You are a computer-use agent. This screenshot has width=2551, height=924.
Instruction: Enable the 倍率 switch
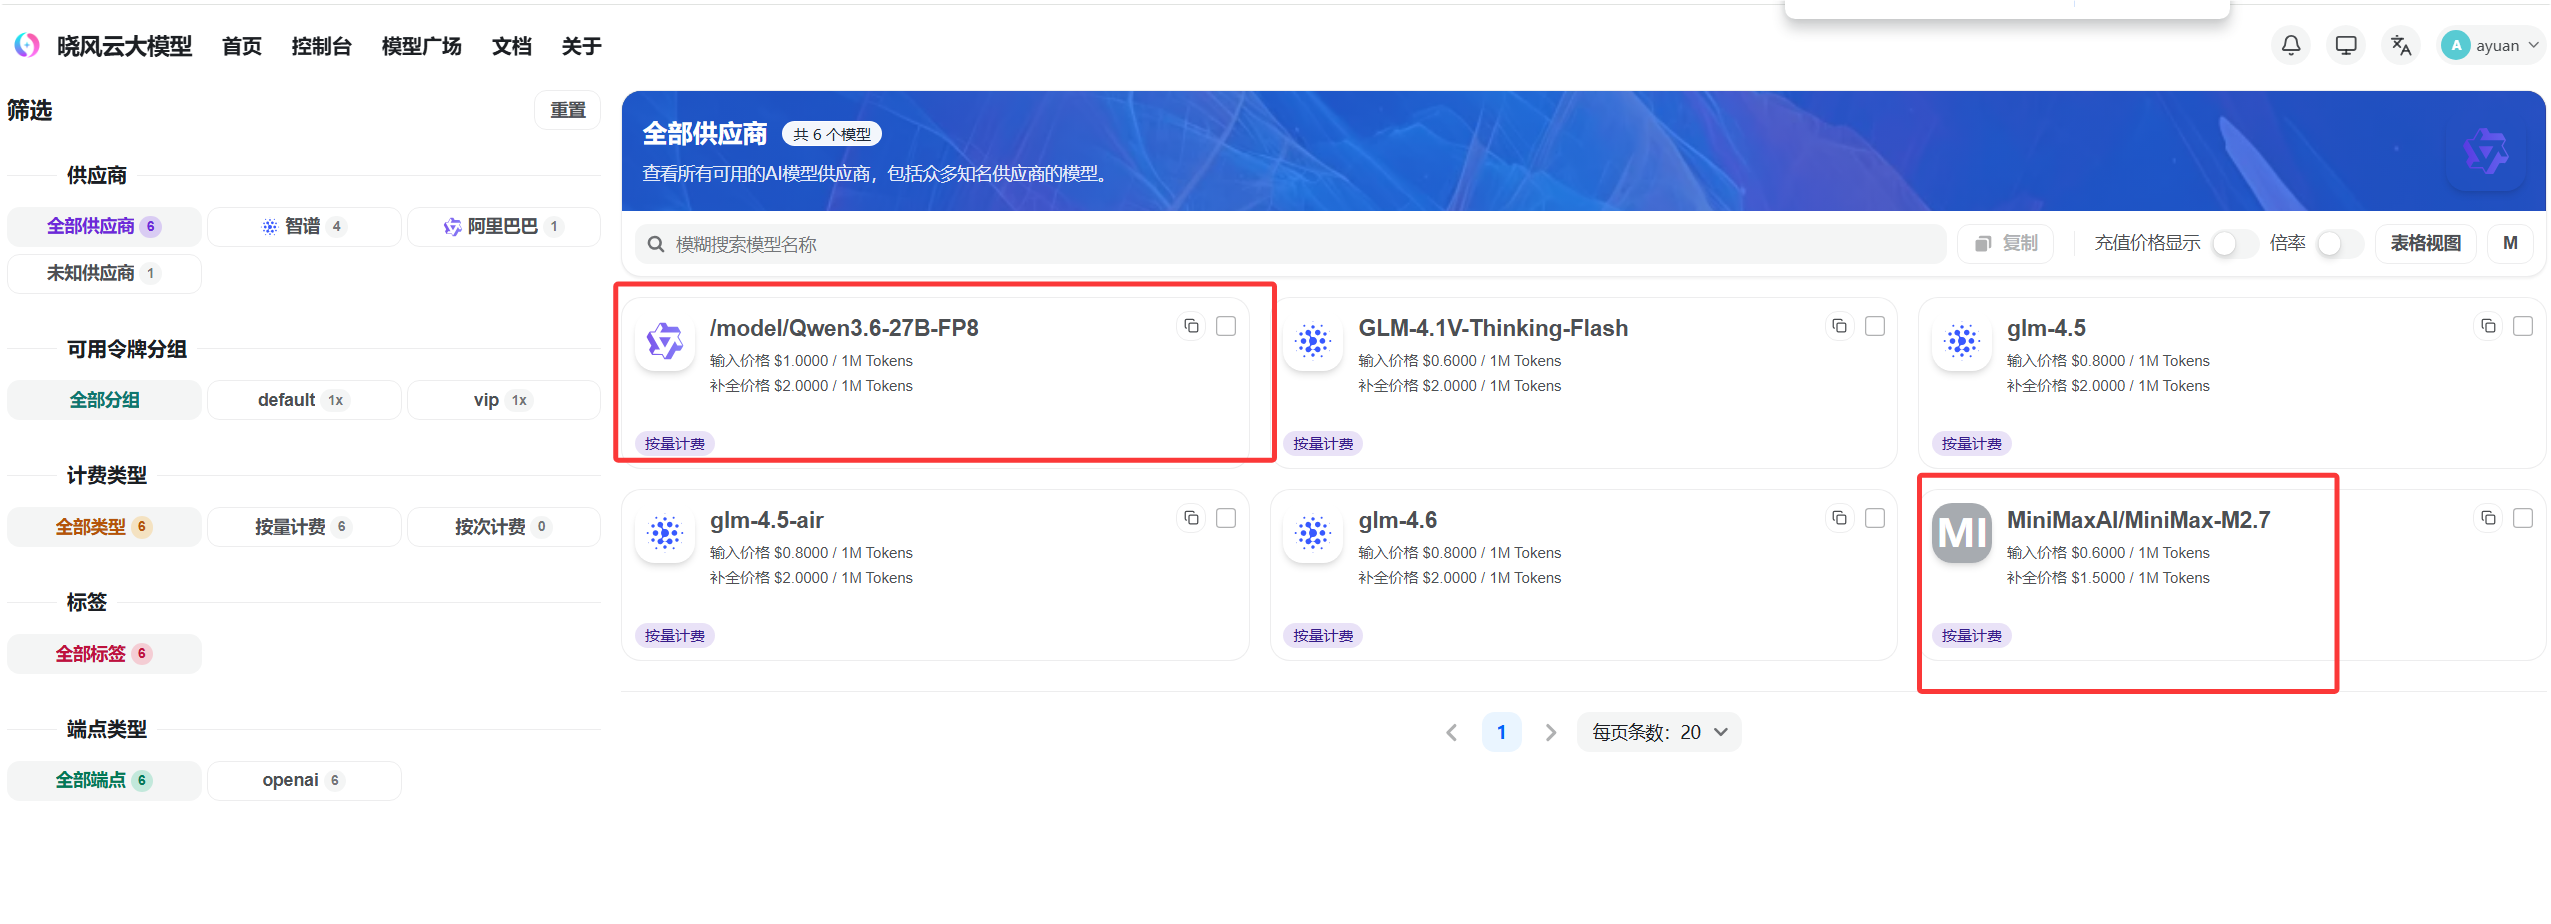2339,243
